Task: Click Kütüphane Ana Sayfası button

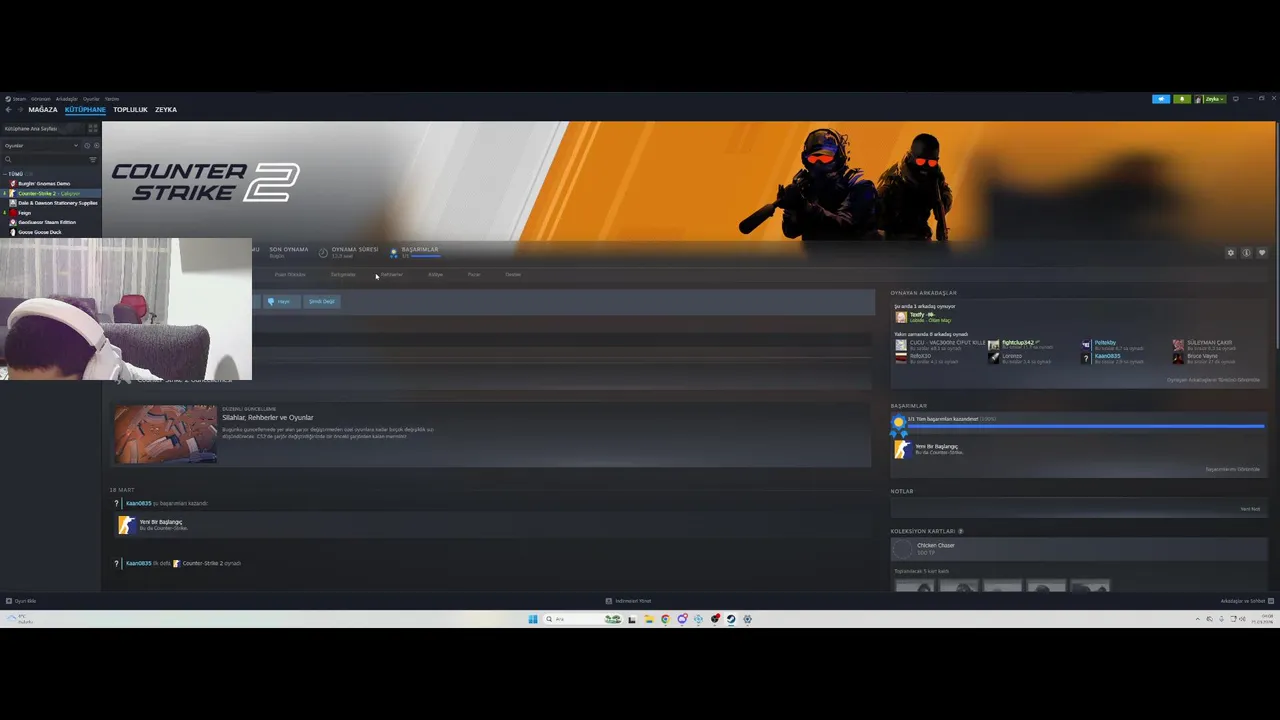Action: click(42, 128)
